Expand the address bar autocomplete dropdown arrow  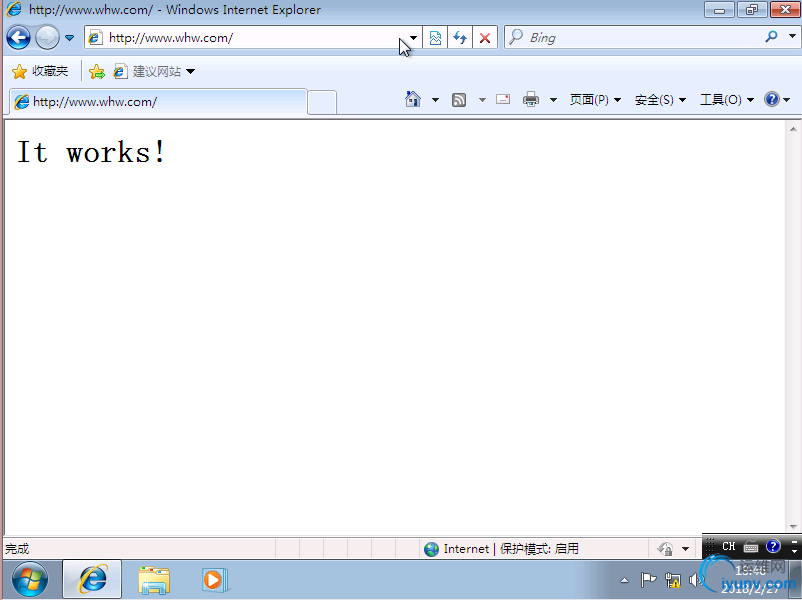click(x=413, y=38)
